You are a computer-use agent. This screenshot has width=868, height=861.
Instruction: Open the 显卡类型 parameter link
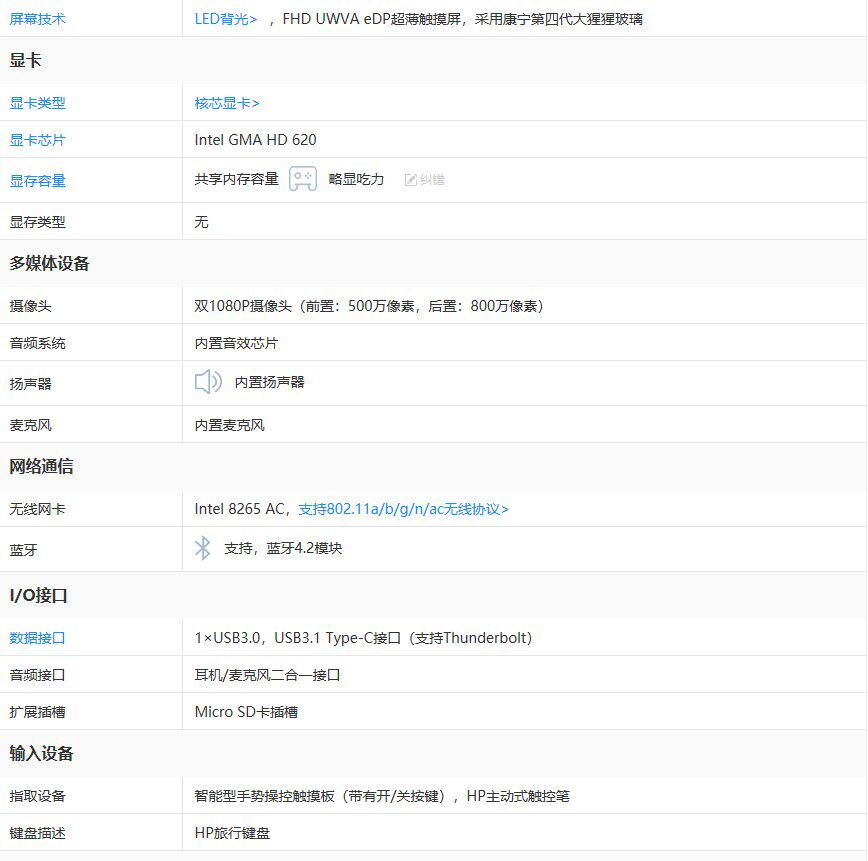coord(37,103)
